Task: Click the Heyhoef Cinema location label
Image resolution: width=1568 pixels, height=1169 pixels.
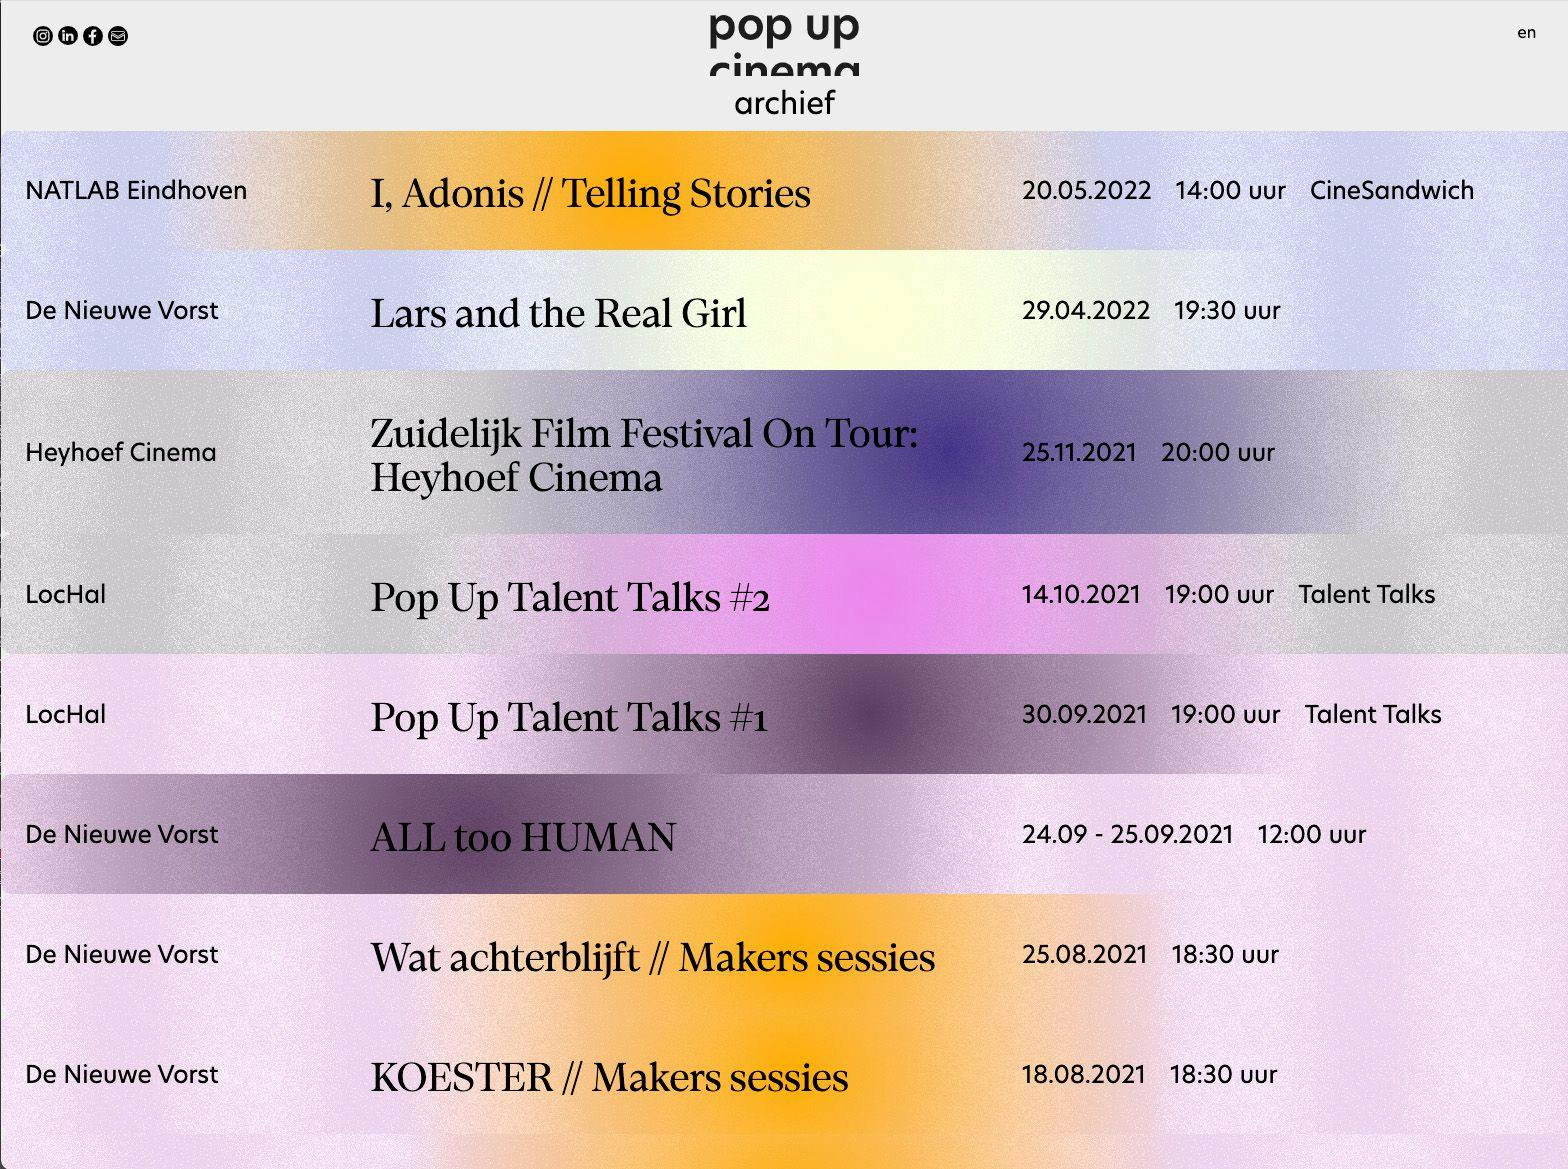Action: tap(121, 452)
